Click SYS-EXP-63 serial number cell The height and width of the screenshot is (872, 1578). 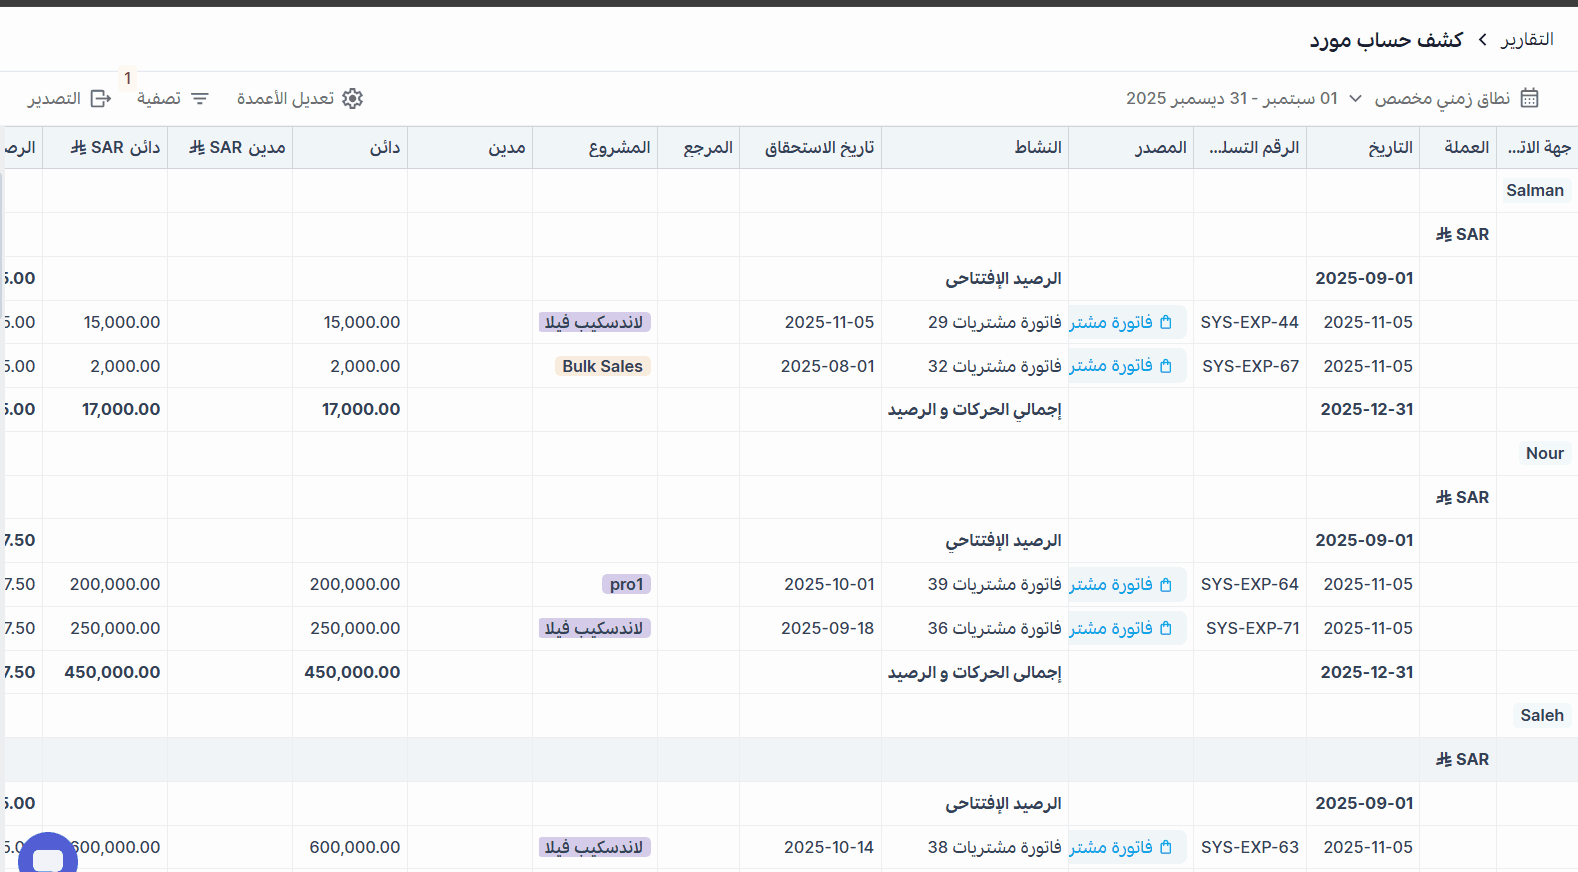(x=1250, y=847)
